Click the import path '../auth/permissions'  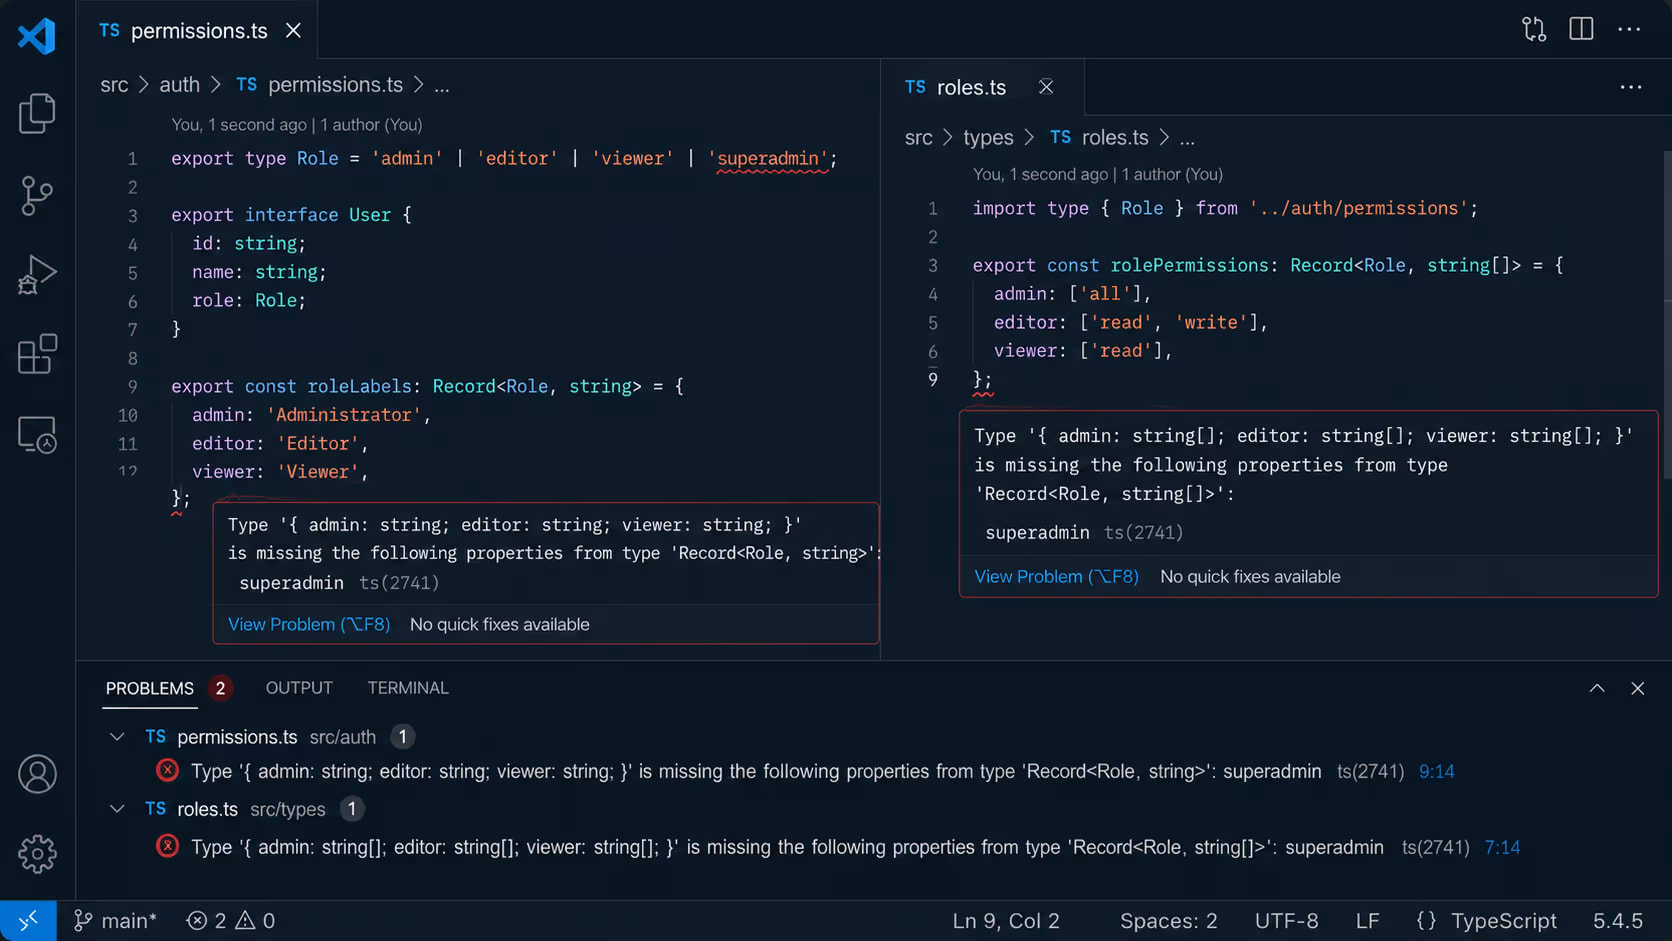click(1358, 208)
